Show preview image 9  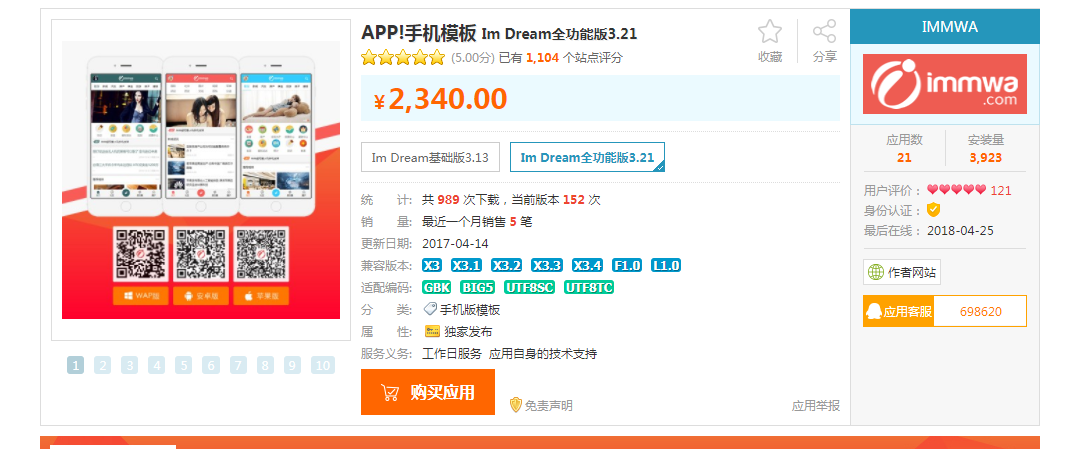[x=292, y=365]
